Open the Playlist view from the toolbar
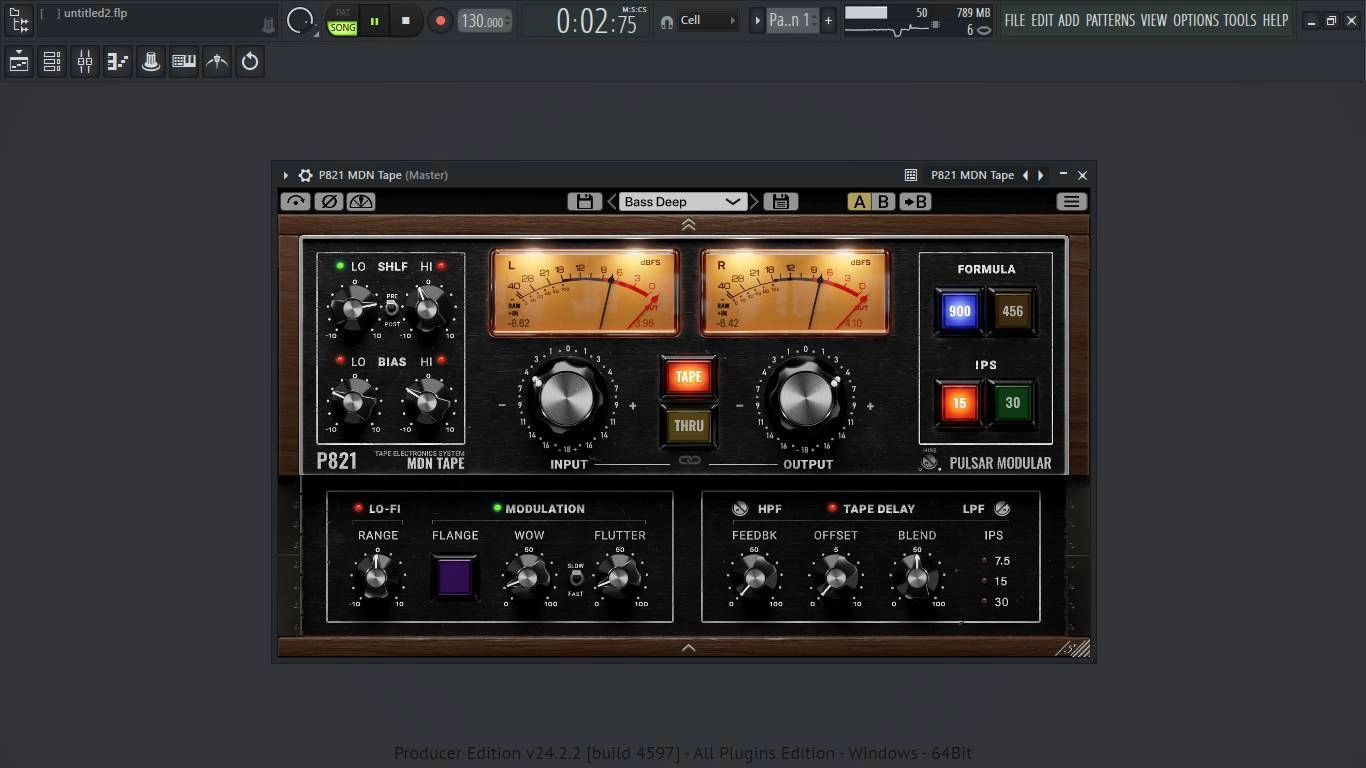 click(19, 62)
